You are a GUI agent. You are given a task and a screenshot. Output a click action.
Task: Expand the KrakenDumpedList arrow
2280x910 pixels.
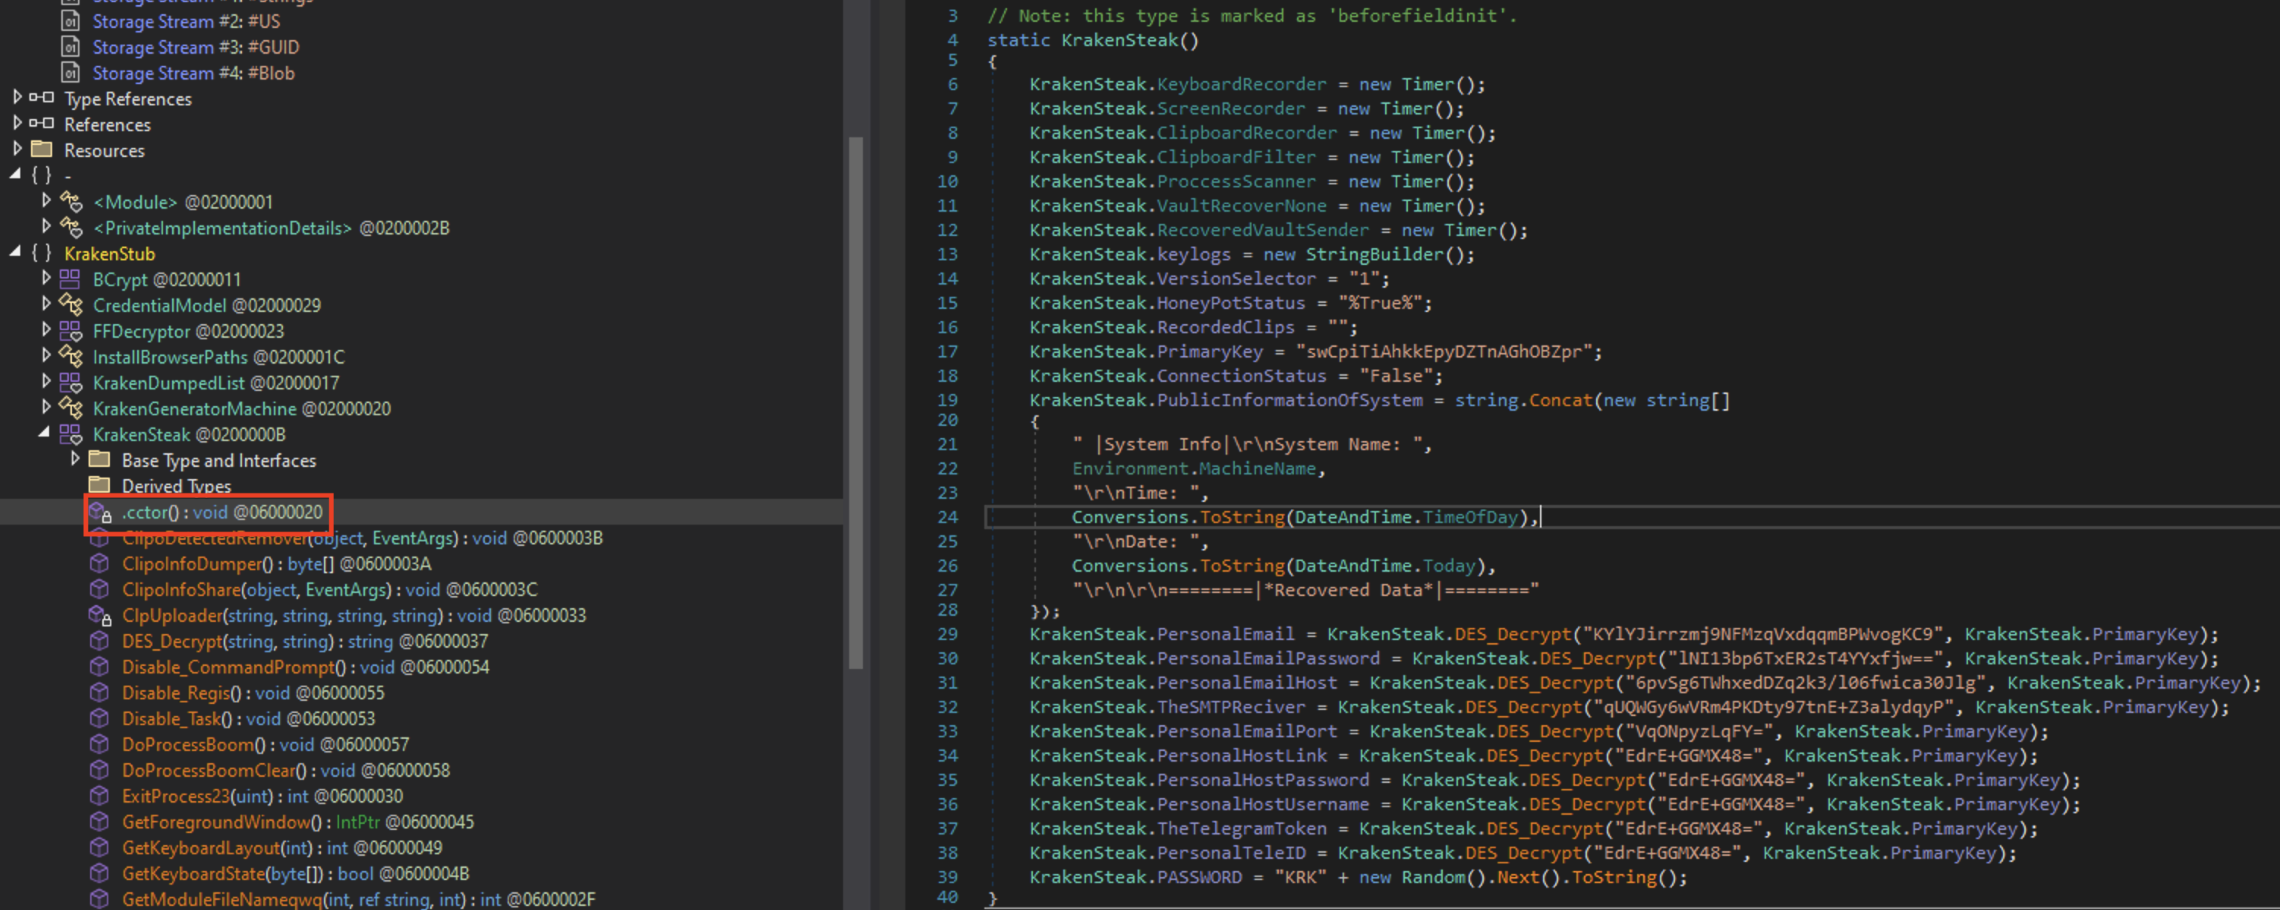click(x=46, y=382)
